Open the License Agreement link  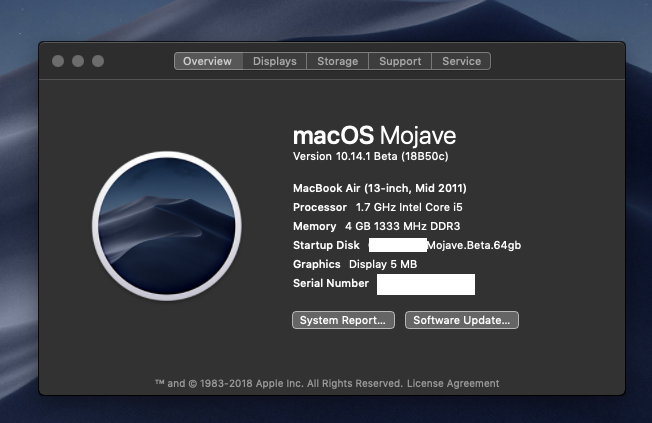coord(453,383)
